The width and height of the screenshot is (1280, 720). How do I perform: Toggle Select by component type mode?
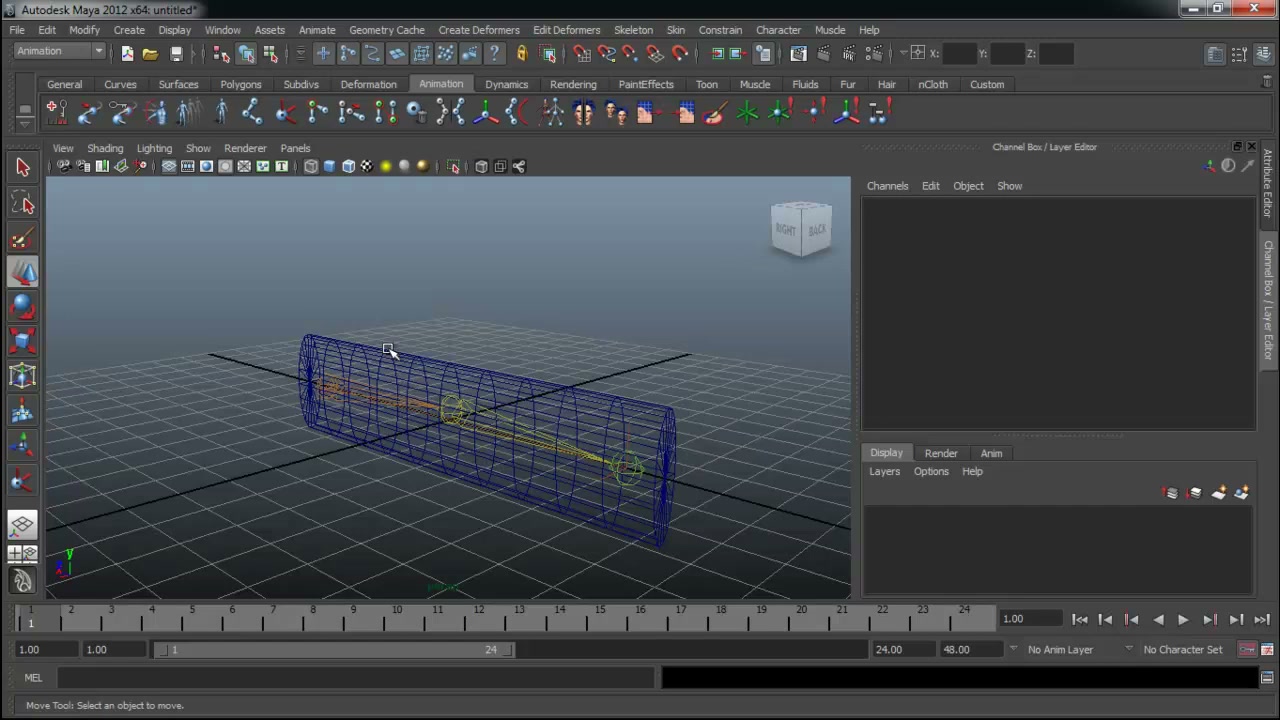270,54
